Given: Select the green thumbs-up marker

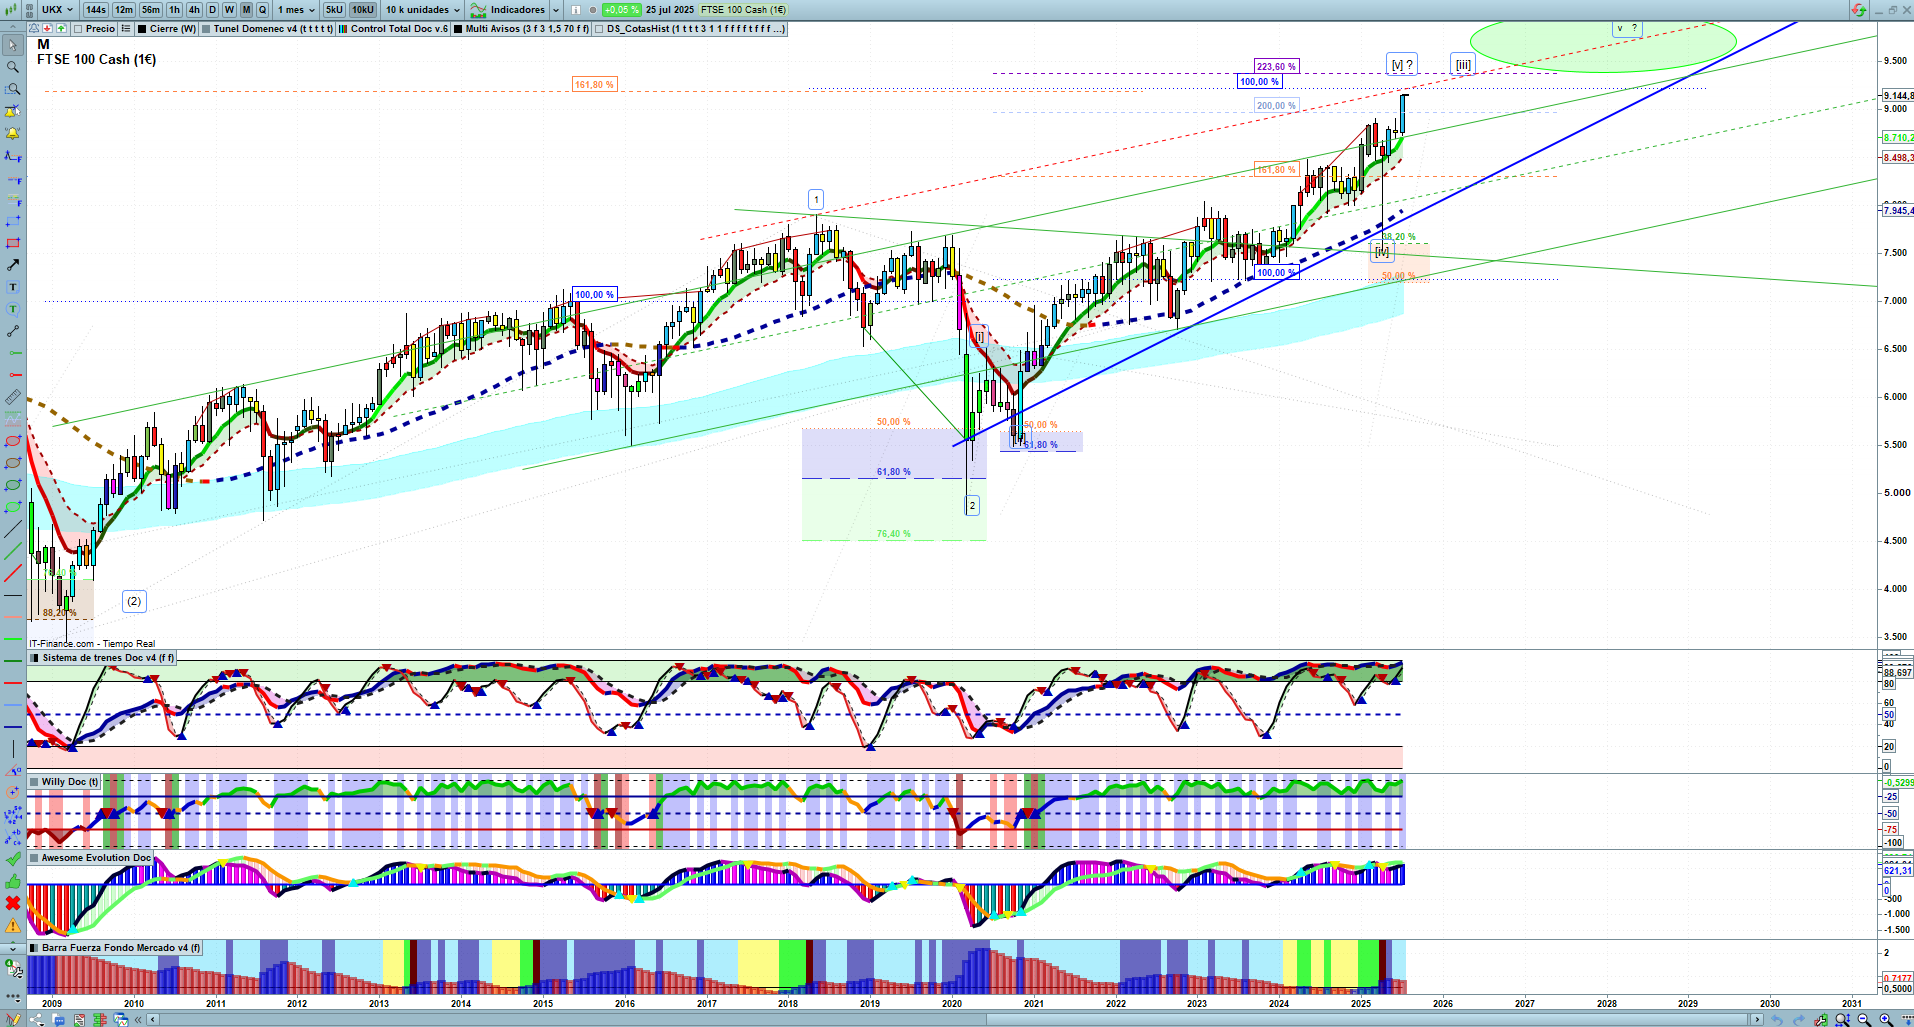Looking at the screenshot, I should tap(13, 881).
